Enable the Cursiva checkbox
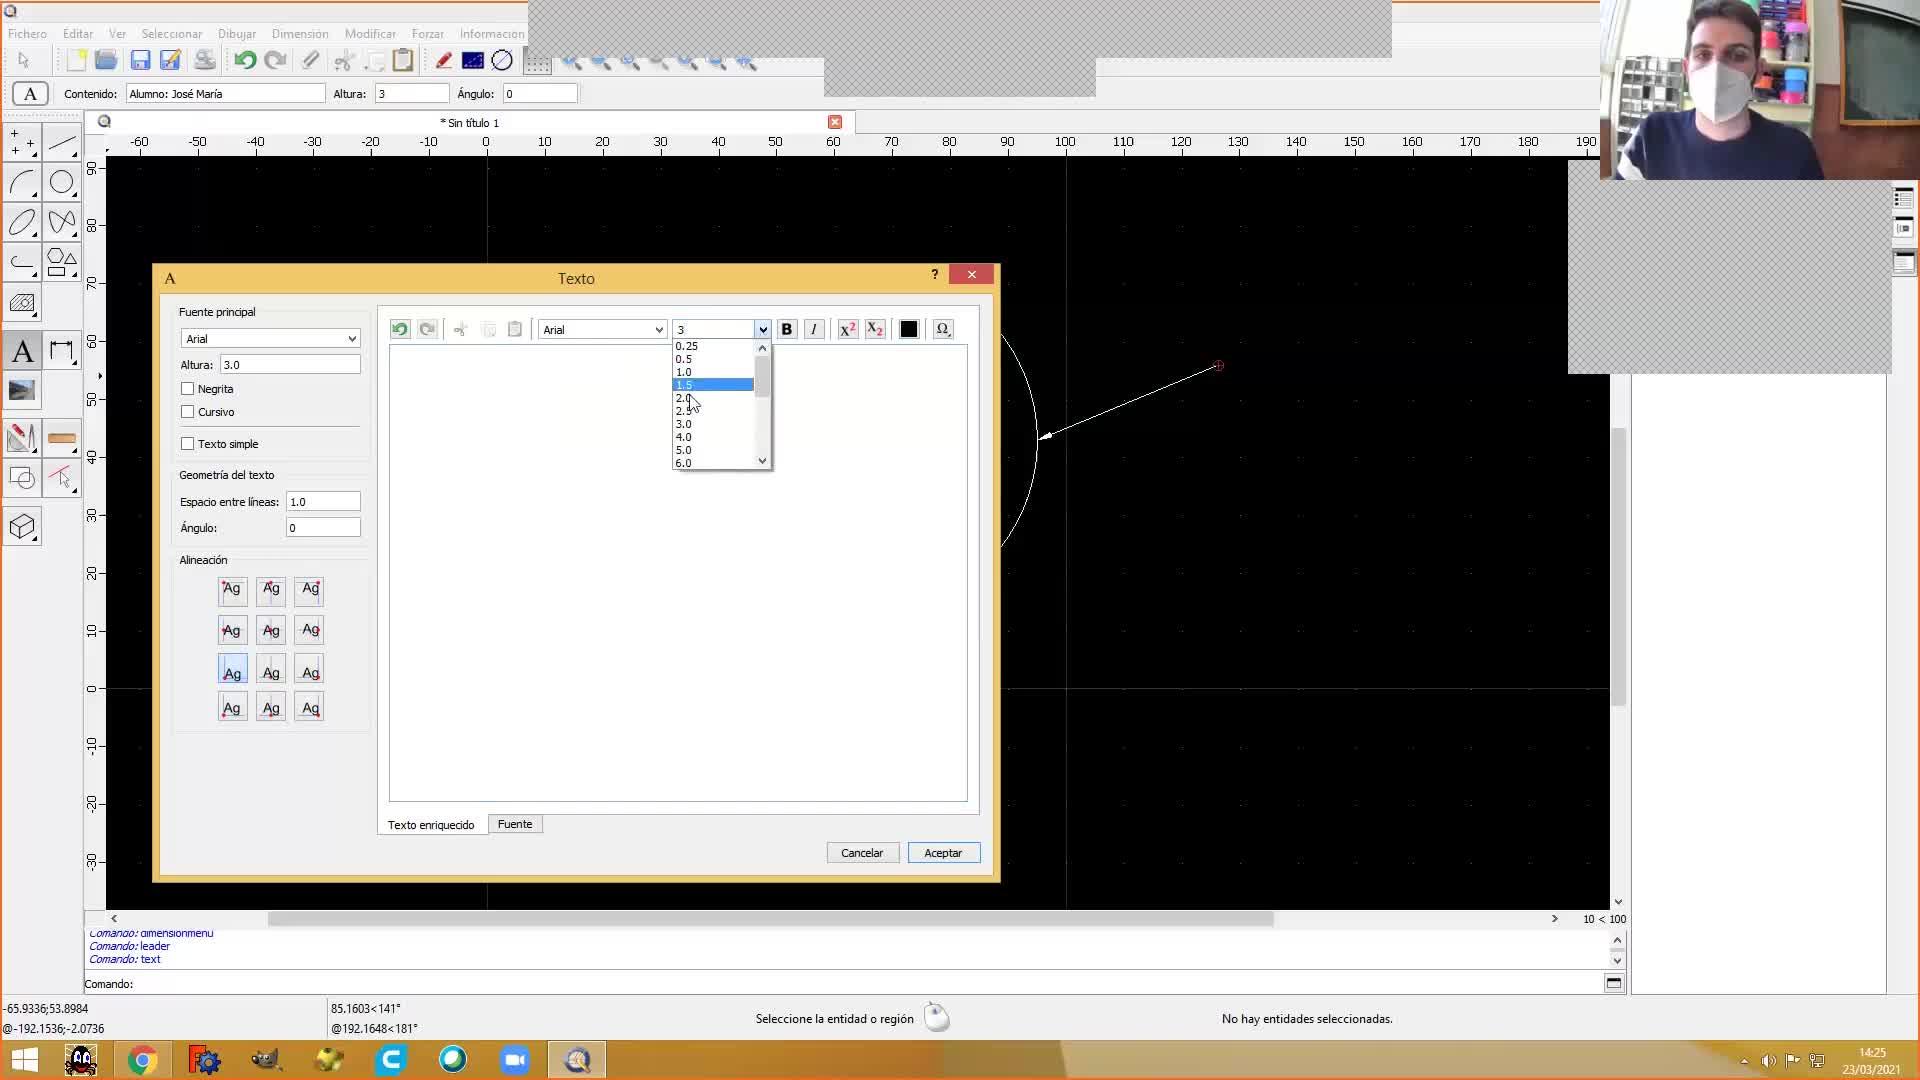The width and height of the screenshot is (1920, 1080). (x=188, y=412)
